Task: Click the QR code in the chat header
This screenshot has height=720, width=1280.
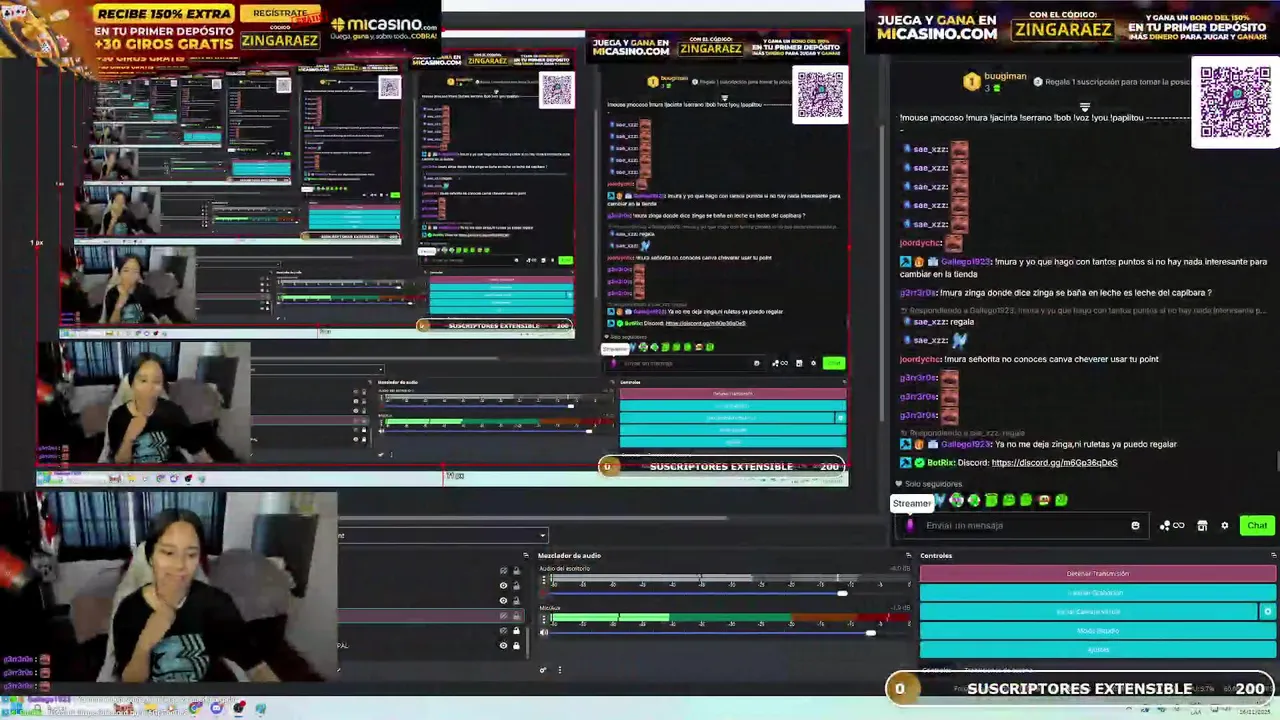Action: tap(1235, 103)
